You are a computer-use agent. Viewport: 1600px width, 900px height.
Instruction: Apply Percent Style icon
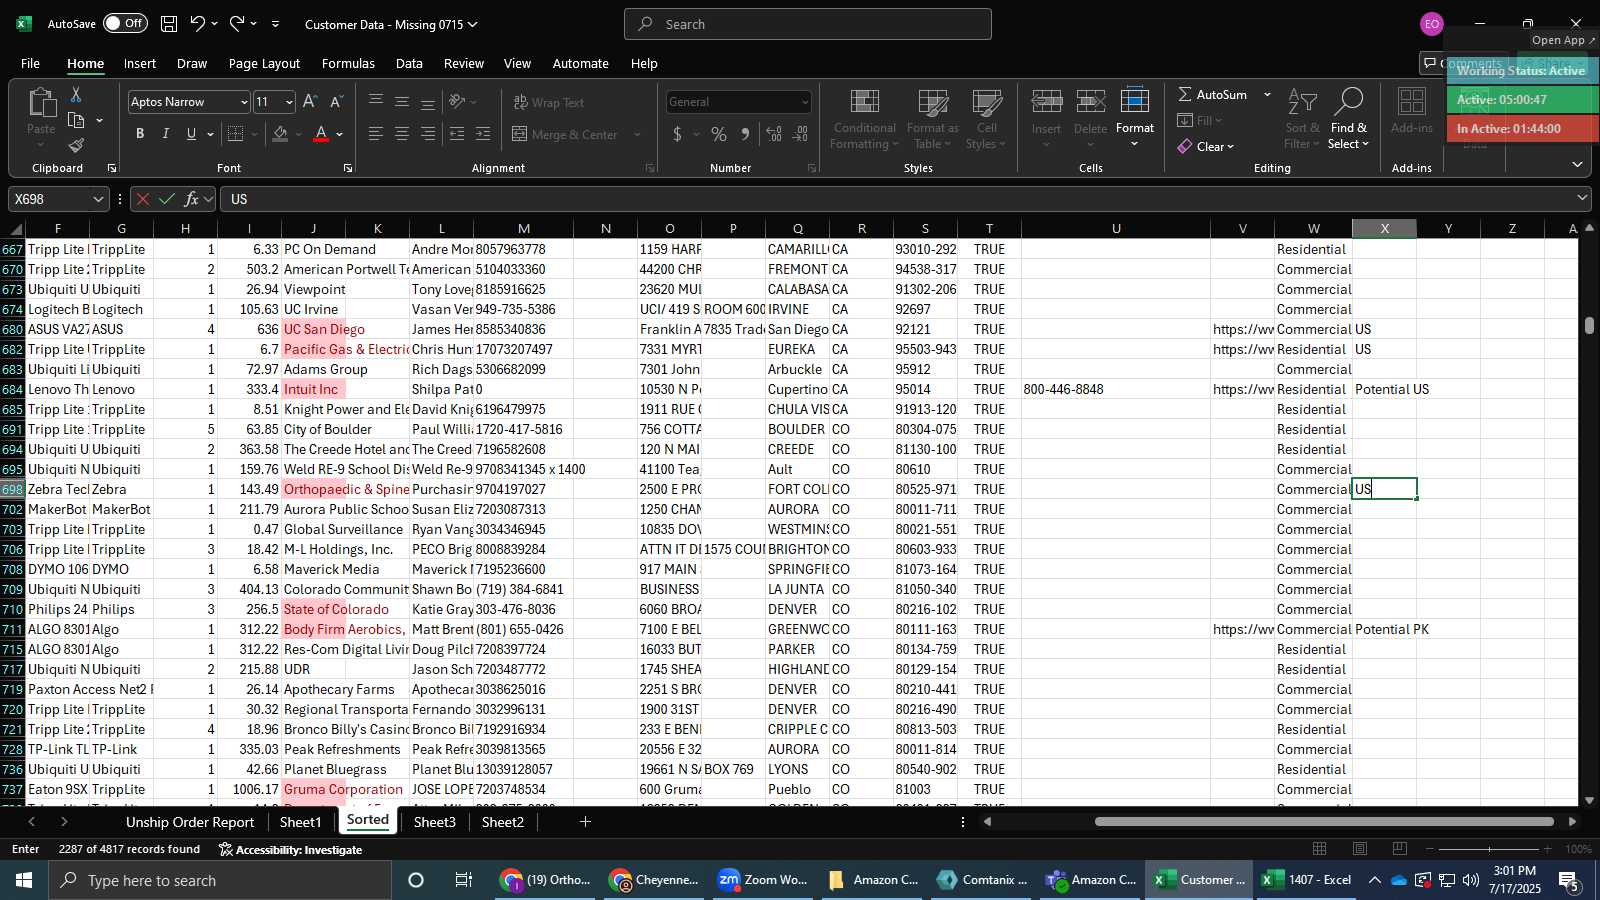point(719,134)
